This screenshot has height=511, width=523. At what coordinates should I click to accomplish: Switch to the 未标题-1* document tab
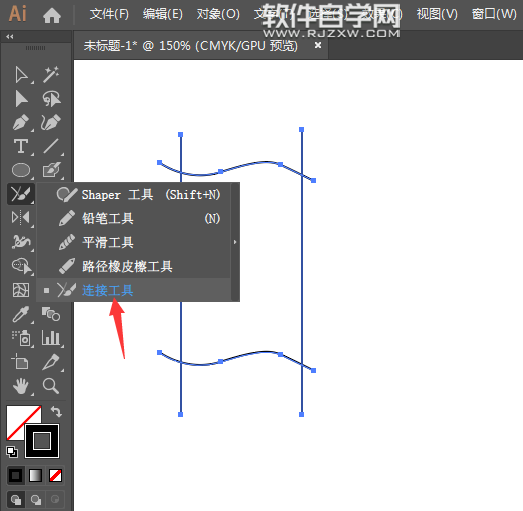190,45
